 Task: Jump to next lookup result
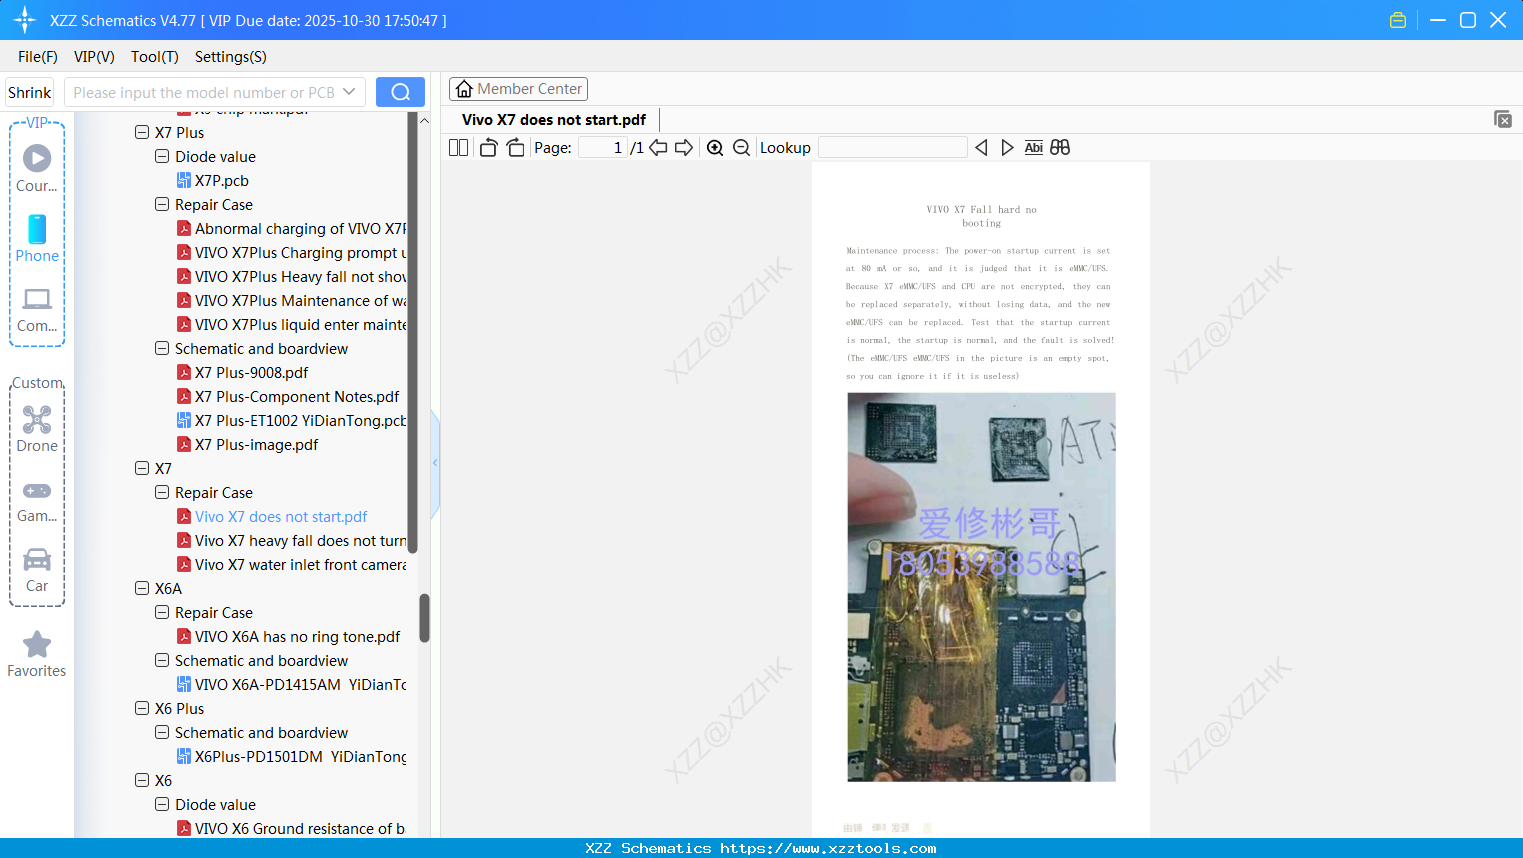[x=1007, y=148]
